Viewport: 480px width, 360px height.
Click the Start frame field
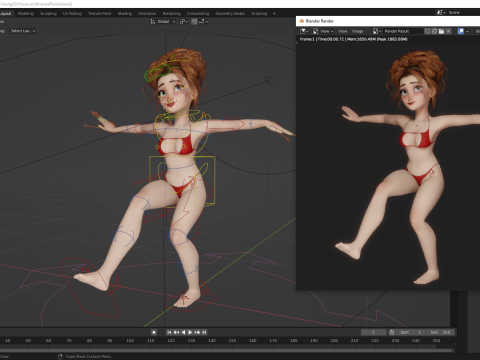click(411, 332)
